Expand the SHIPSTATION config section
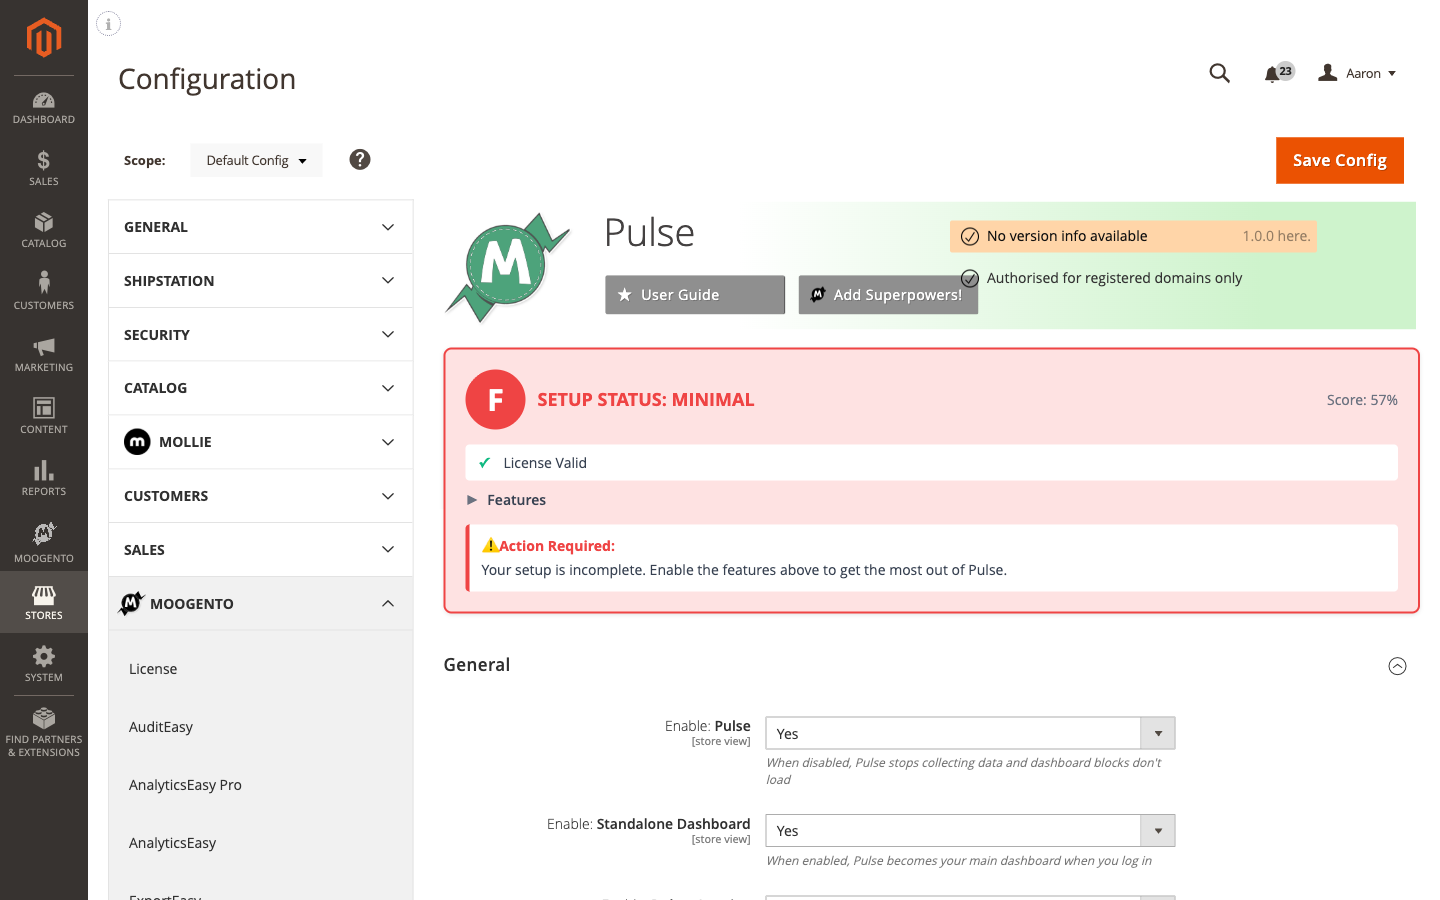 [260, 281]
